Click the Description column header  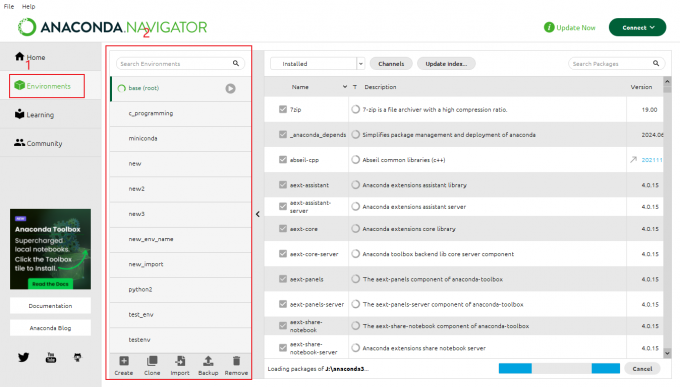point(380,87)
